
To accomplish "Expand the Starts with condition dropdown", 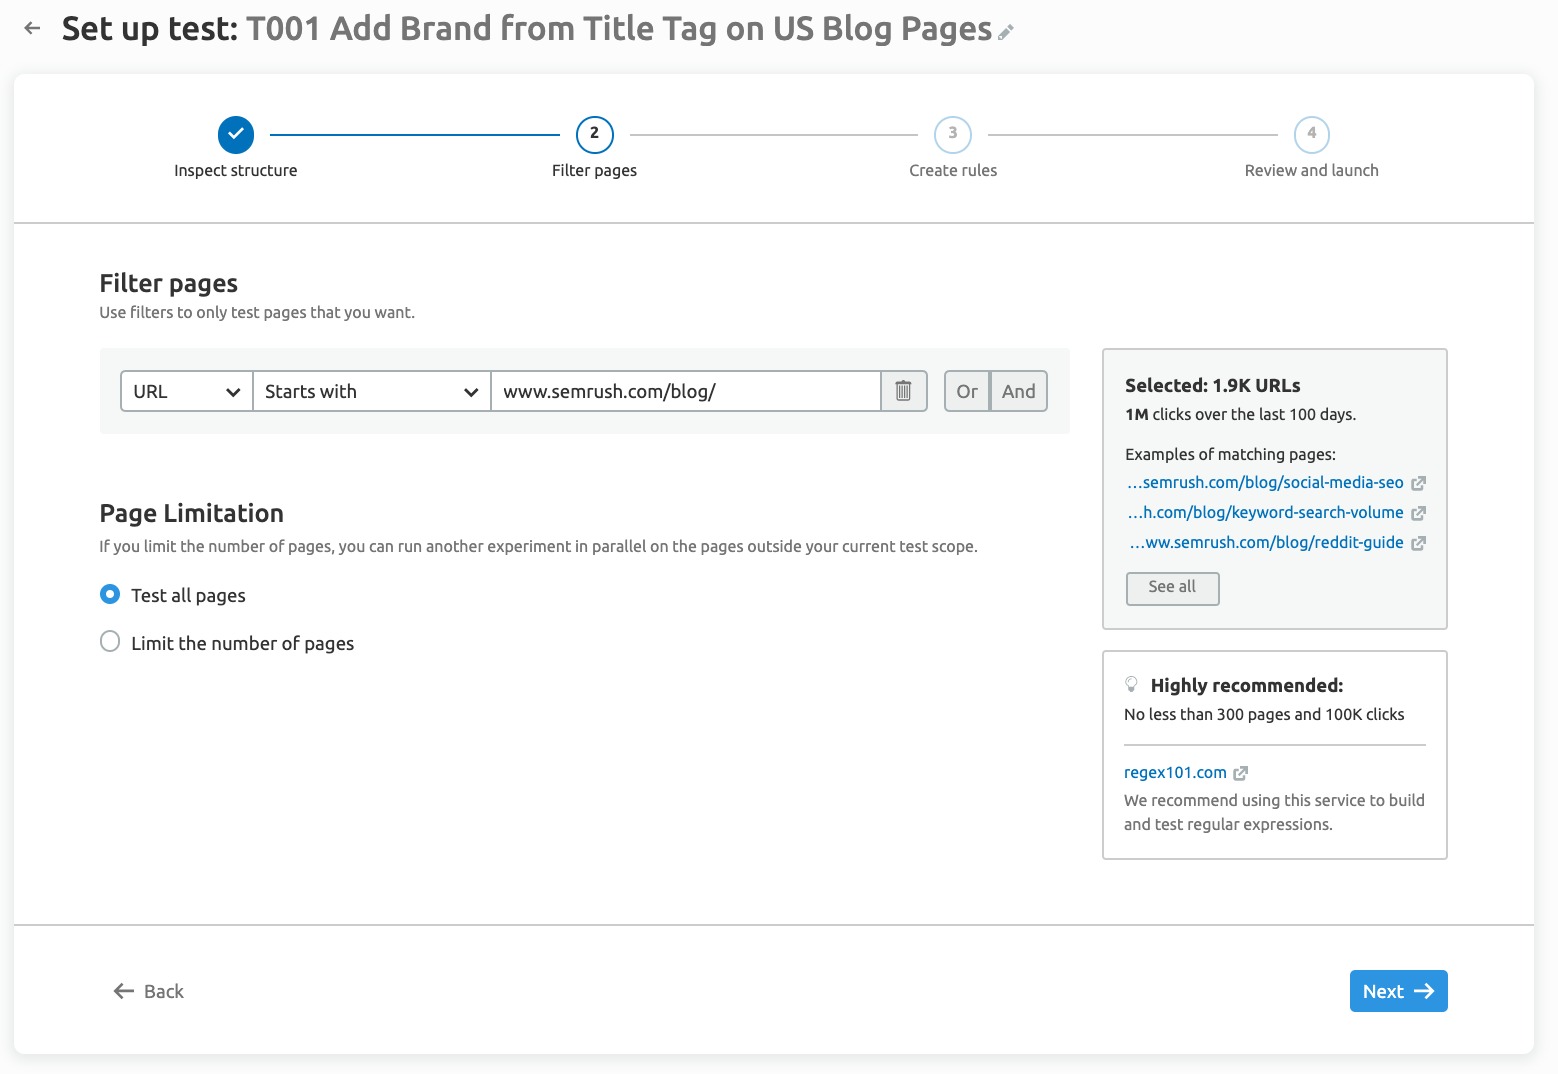I will [x=371, y=391].
